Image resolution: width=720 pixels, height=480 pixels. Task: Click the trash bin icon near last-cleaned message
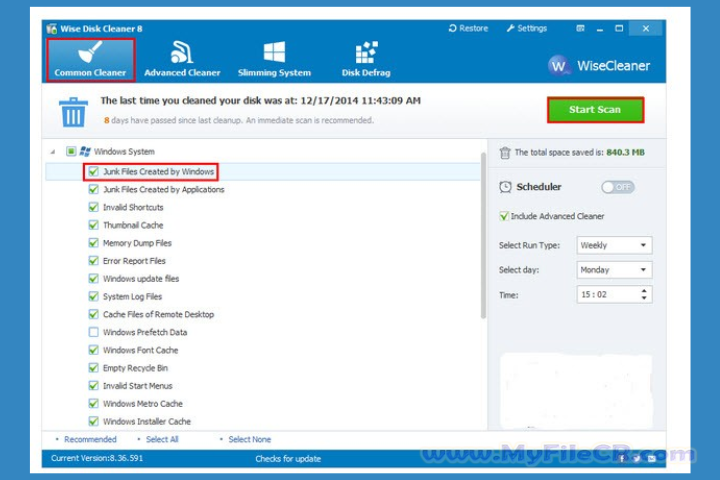pyautogui.click(x=73, y=112)
